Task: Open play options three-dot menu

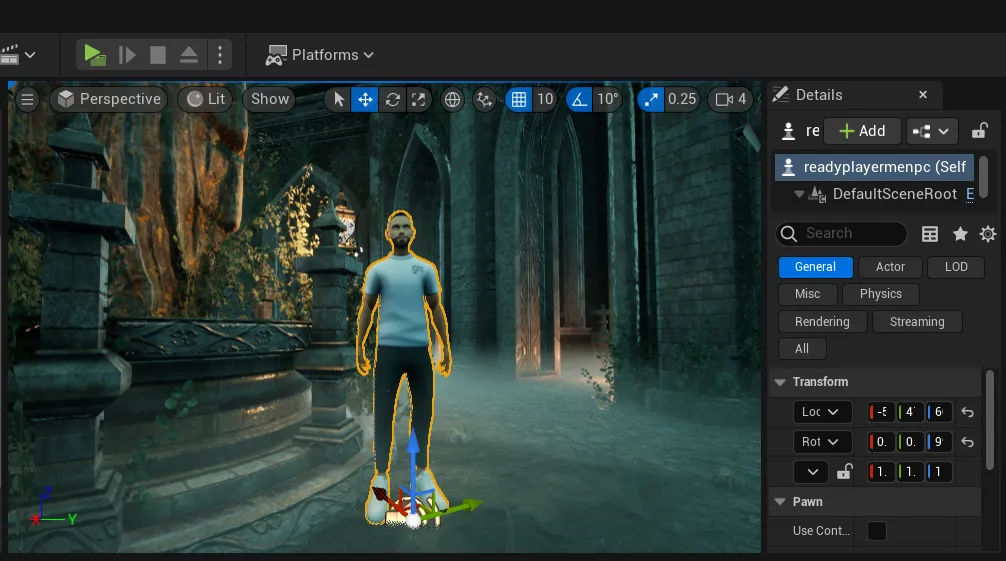Action: [220, 55]
